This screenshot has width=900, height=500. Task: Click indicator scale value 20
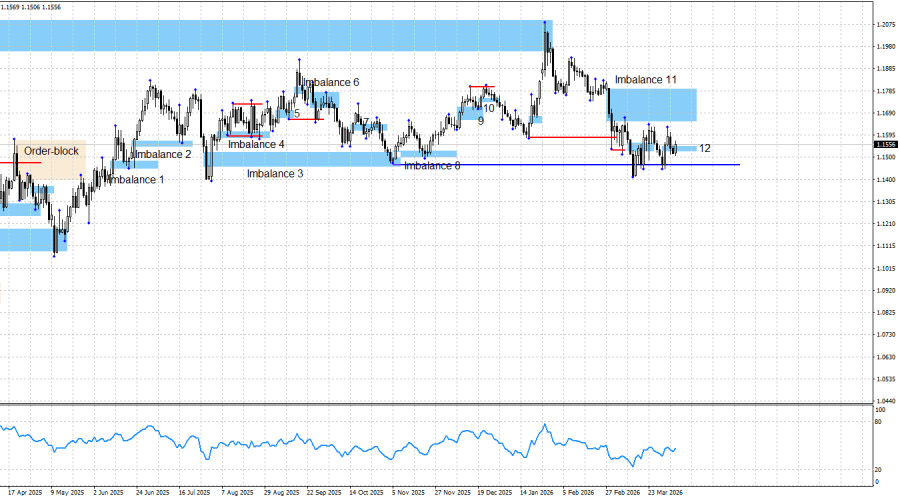coord(878,470)
